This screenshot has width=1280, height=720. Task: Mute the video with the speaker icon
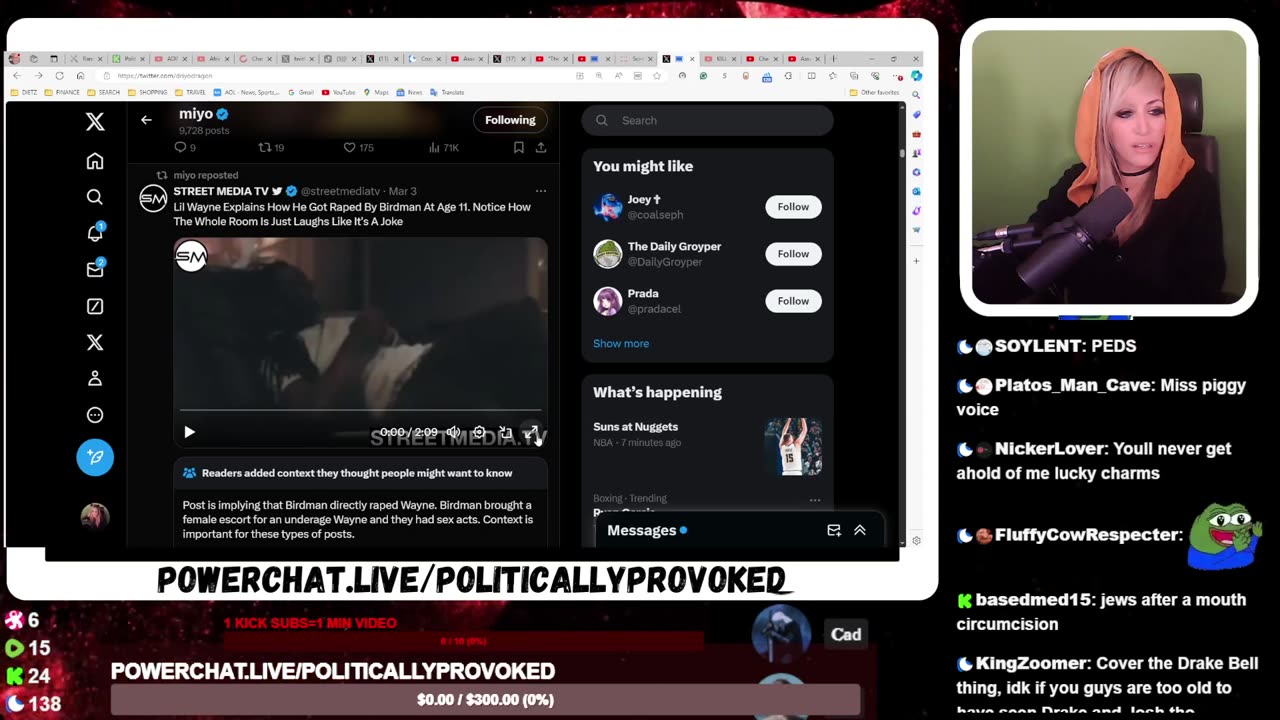tap(453, 432)
